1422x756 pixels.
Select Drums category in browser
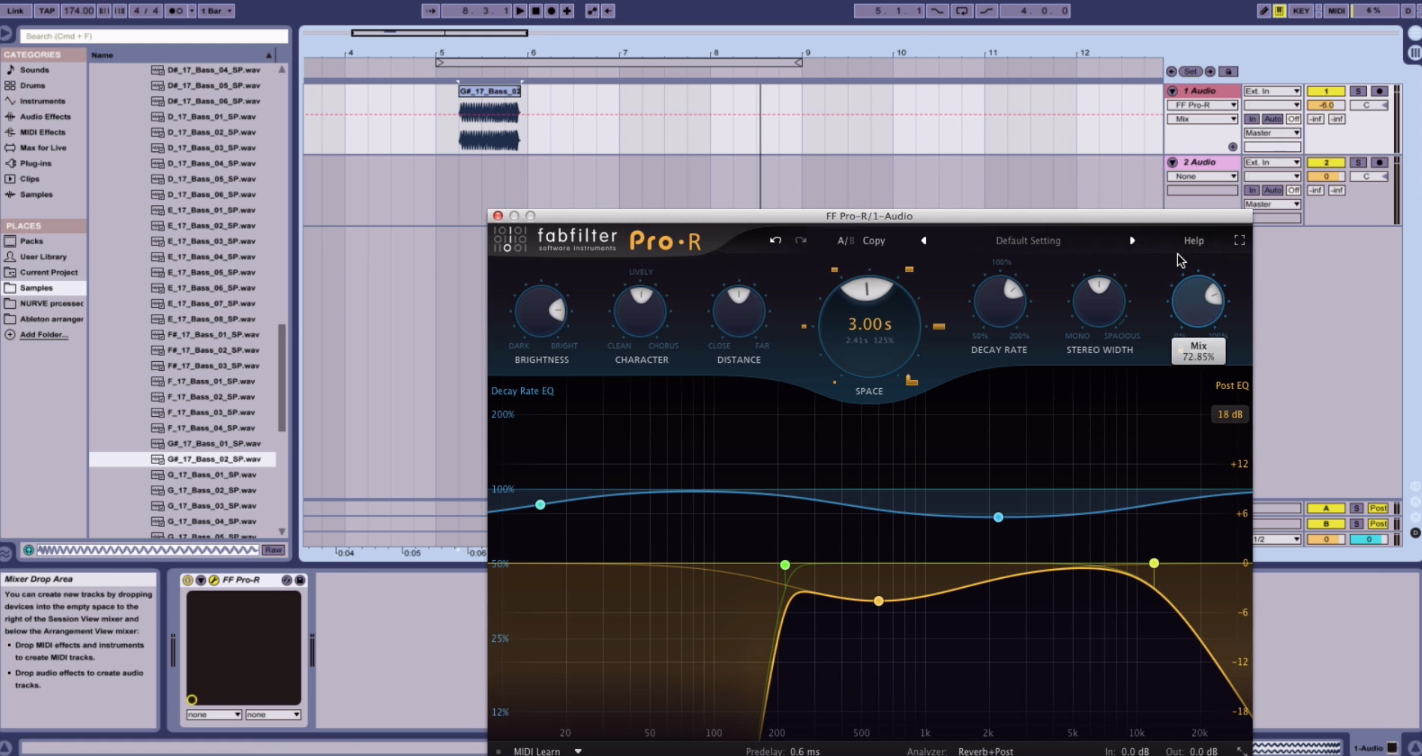click(32, 86)
